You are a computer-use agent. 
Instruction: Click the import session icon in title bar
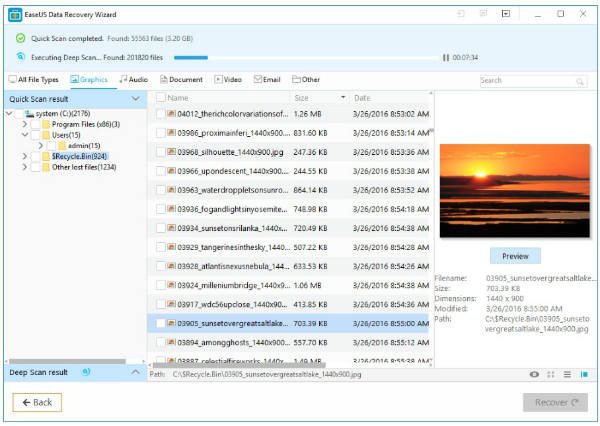click(x=461, y=14)
